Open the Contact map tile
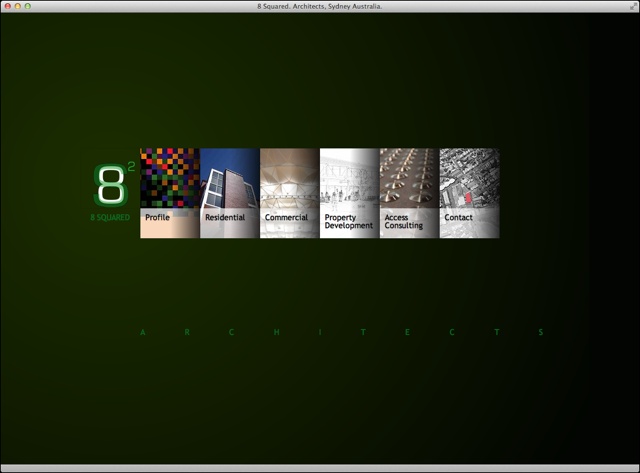 469,193
